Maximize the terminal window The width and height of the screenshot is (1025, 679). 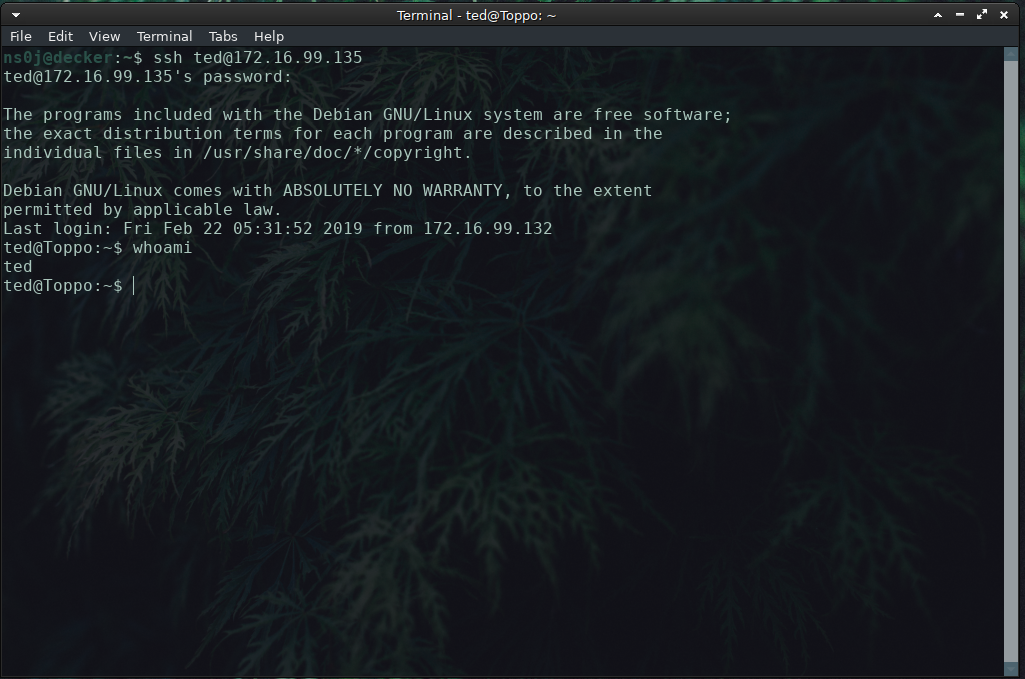coord(982,14)
